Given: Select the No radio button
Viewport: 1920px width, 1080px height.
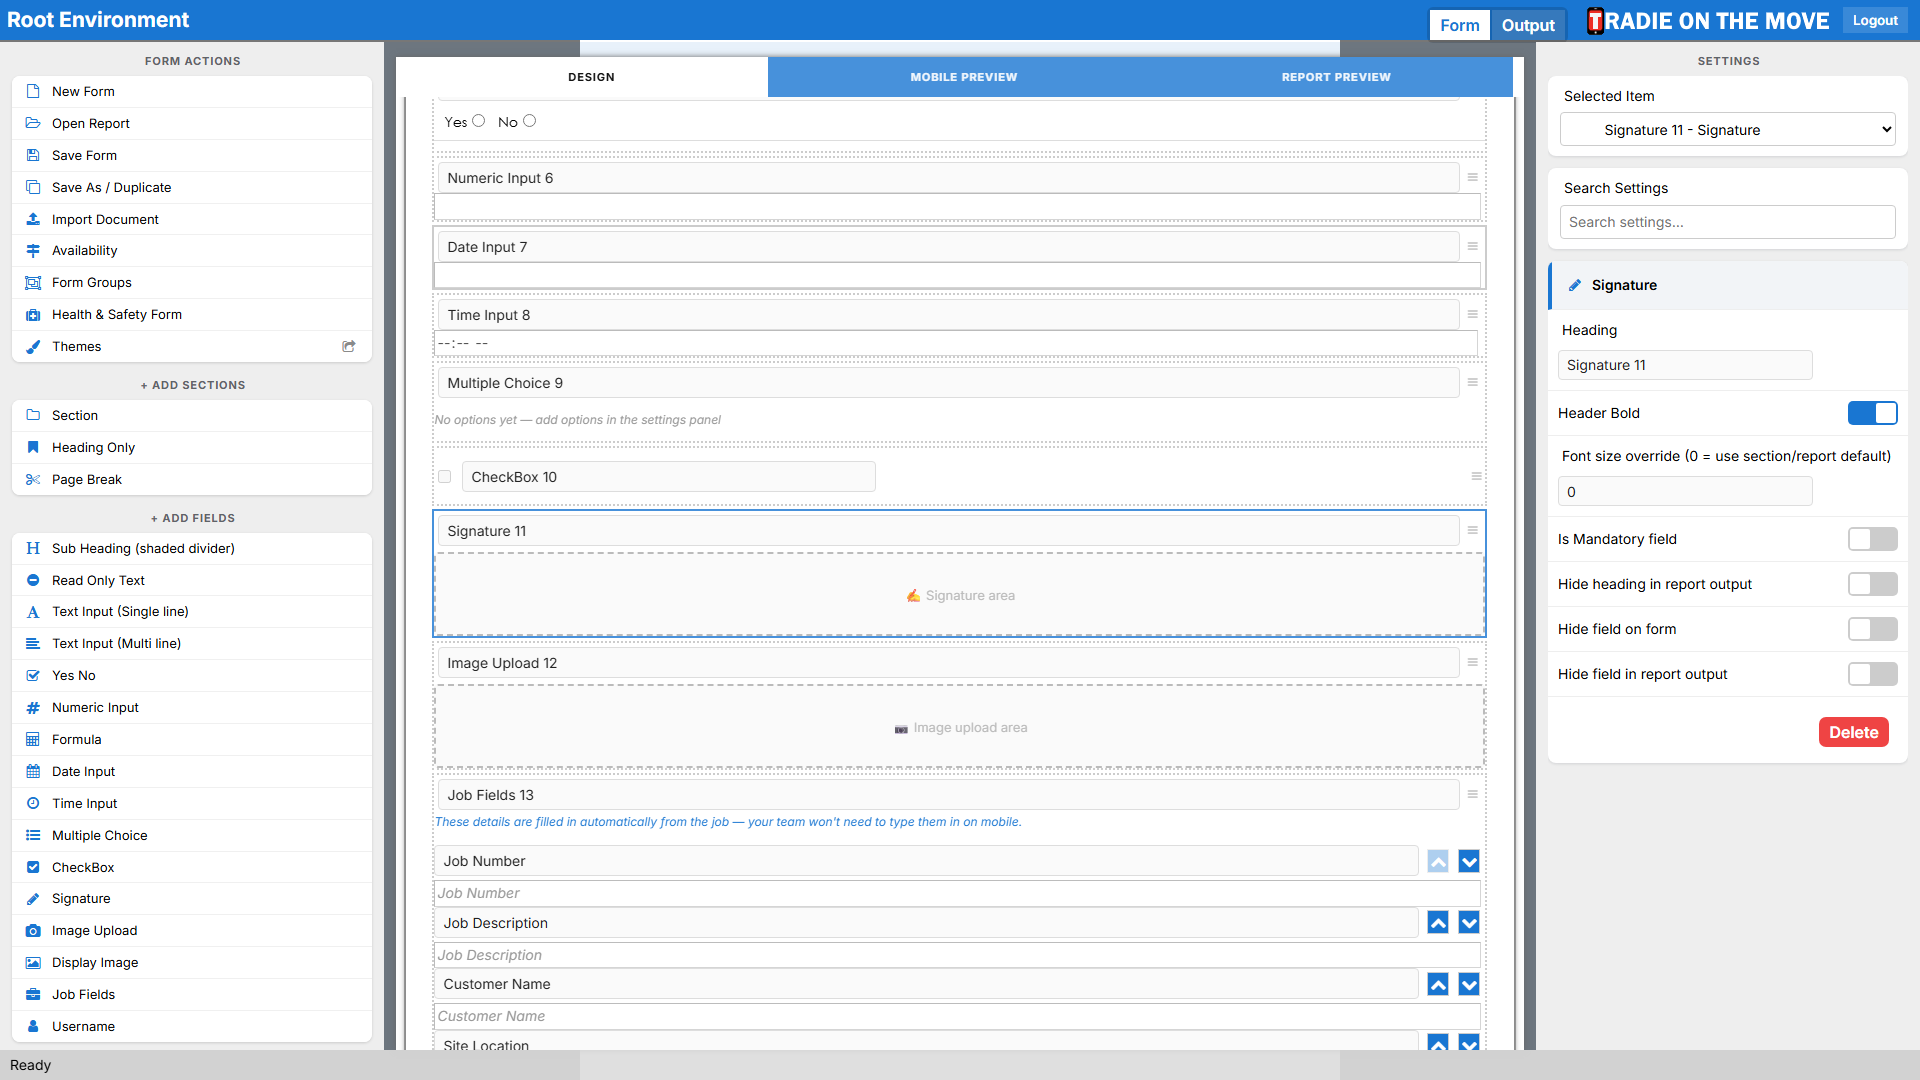Looking at the screenshot, I should [530, 121].
